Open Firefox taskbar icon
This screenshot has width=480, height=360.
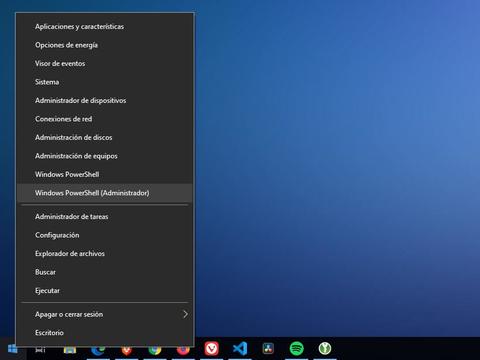click(x=183, y=350)
